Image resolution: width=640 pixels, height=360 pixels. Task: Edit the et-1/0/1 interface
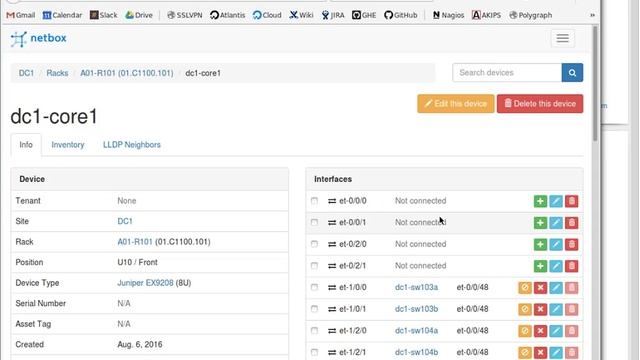click(x=556, y=309)
